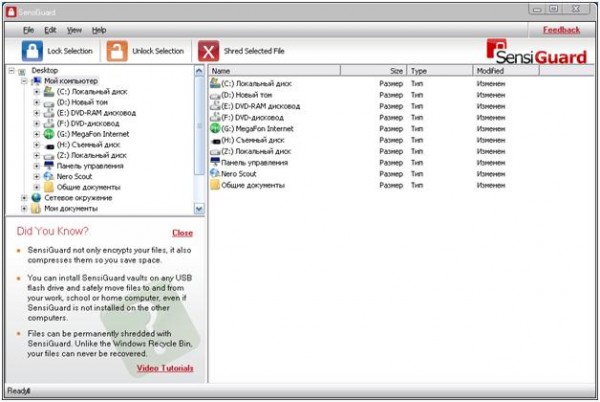
Task: Close the Did You Know panel
Action: [183, 233]
